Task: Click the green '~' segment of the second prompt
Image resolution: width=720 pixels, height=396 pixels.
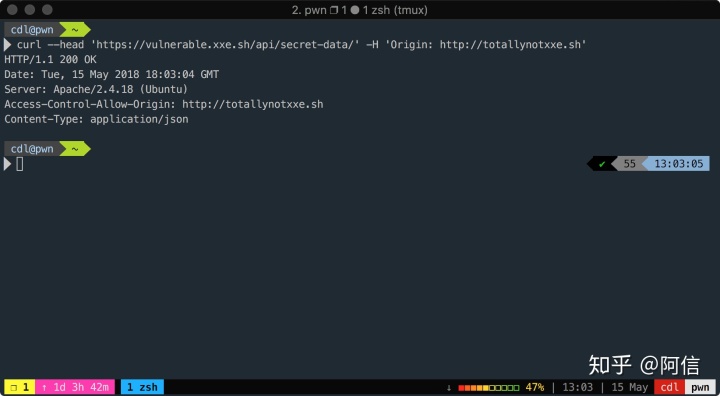Action: (74, 149)
